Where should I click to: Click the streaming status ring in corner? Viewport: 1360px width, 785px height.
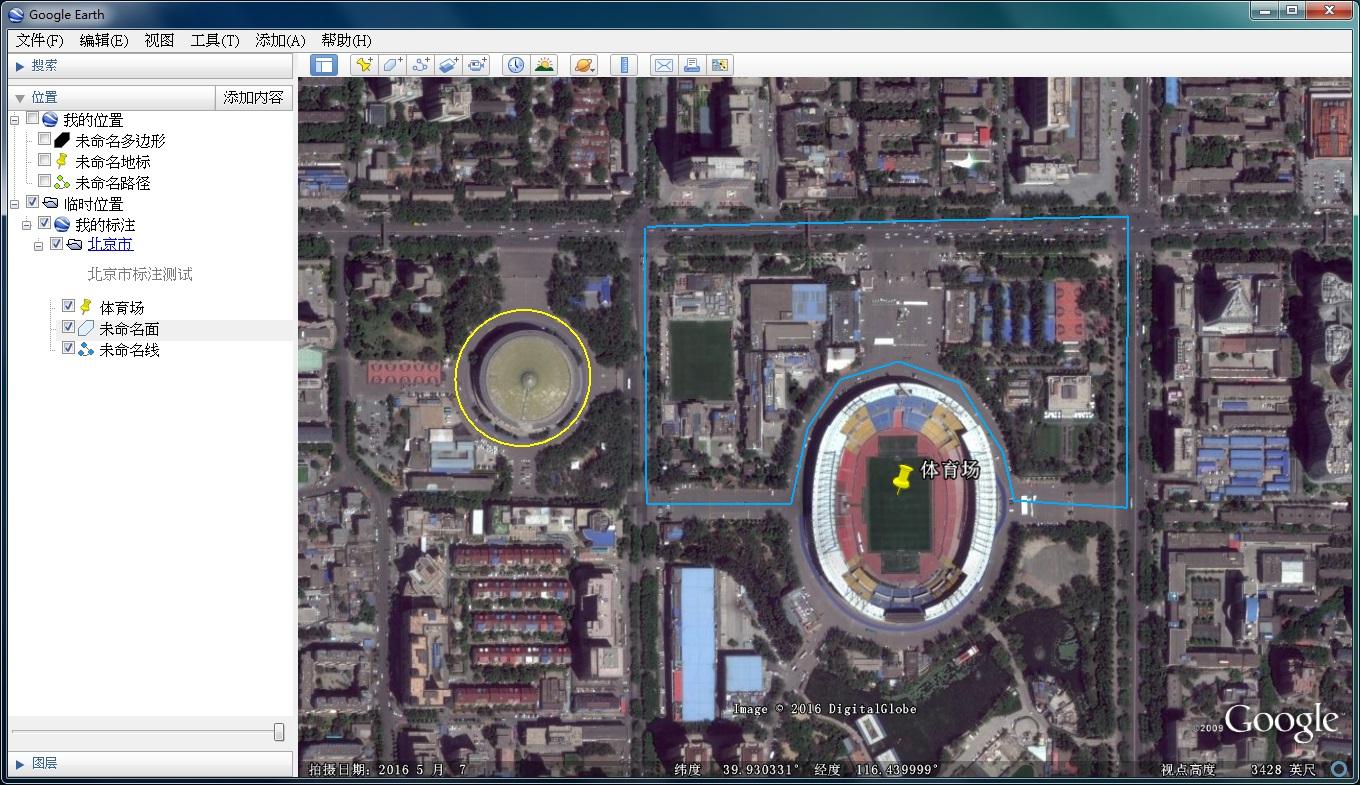tap(1340, 769)
